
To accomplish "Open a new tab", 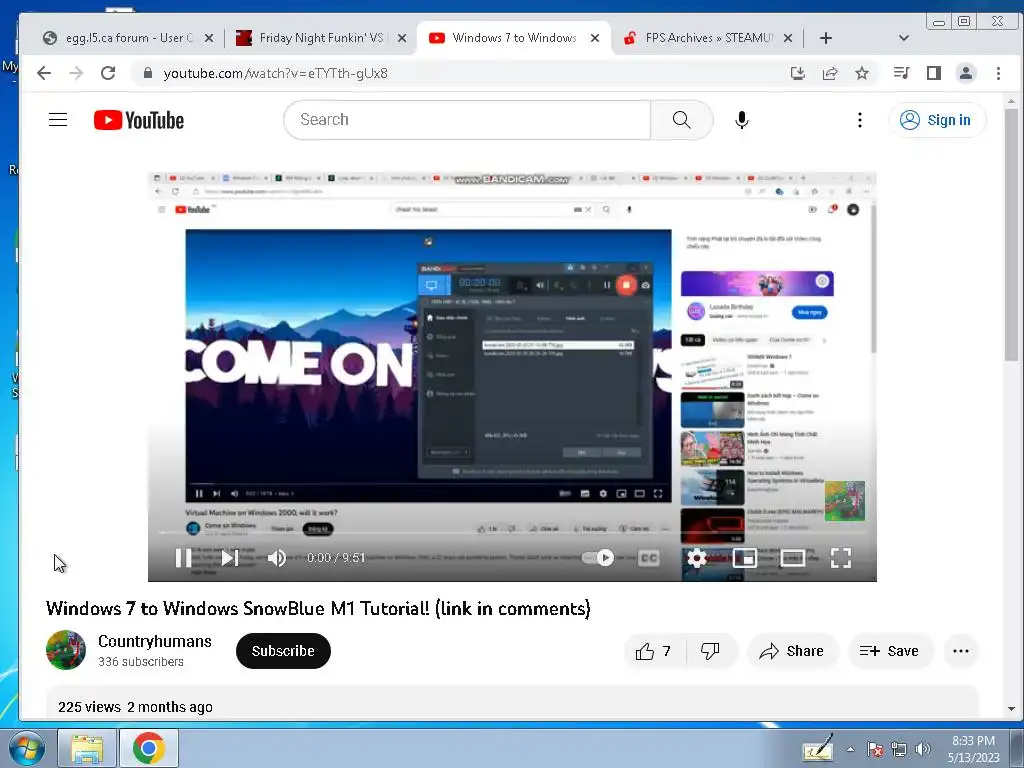I will coord(825,38).
